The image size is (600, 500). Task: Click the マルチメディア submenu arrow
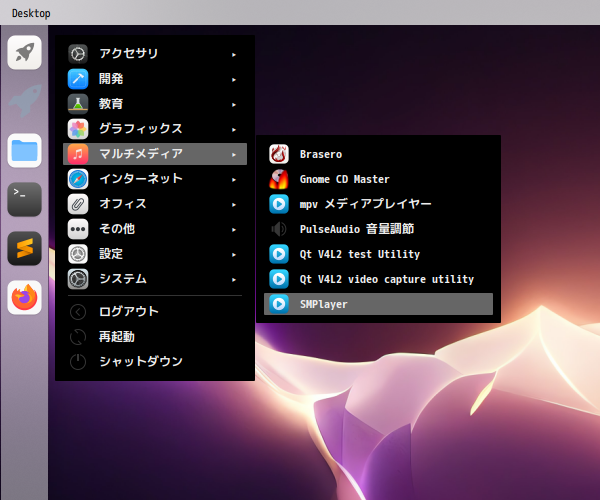(234, 155)
